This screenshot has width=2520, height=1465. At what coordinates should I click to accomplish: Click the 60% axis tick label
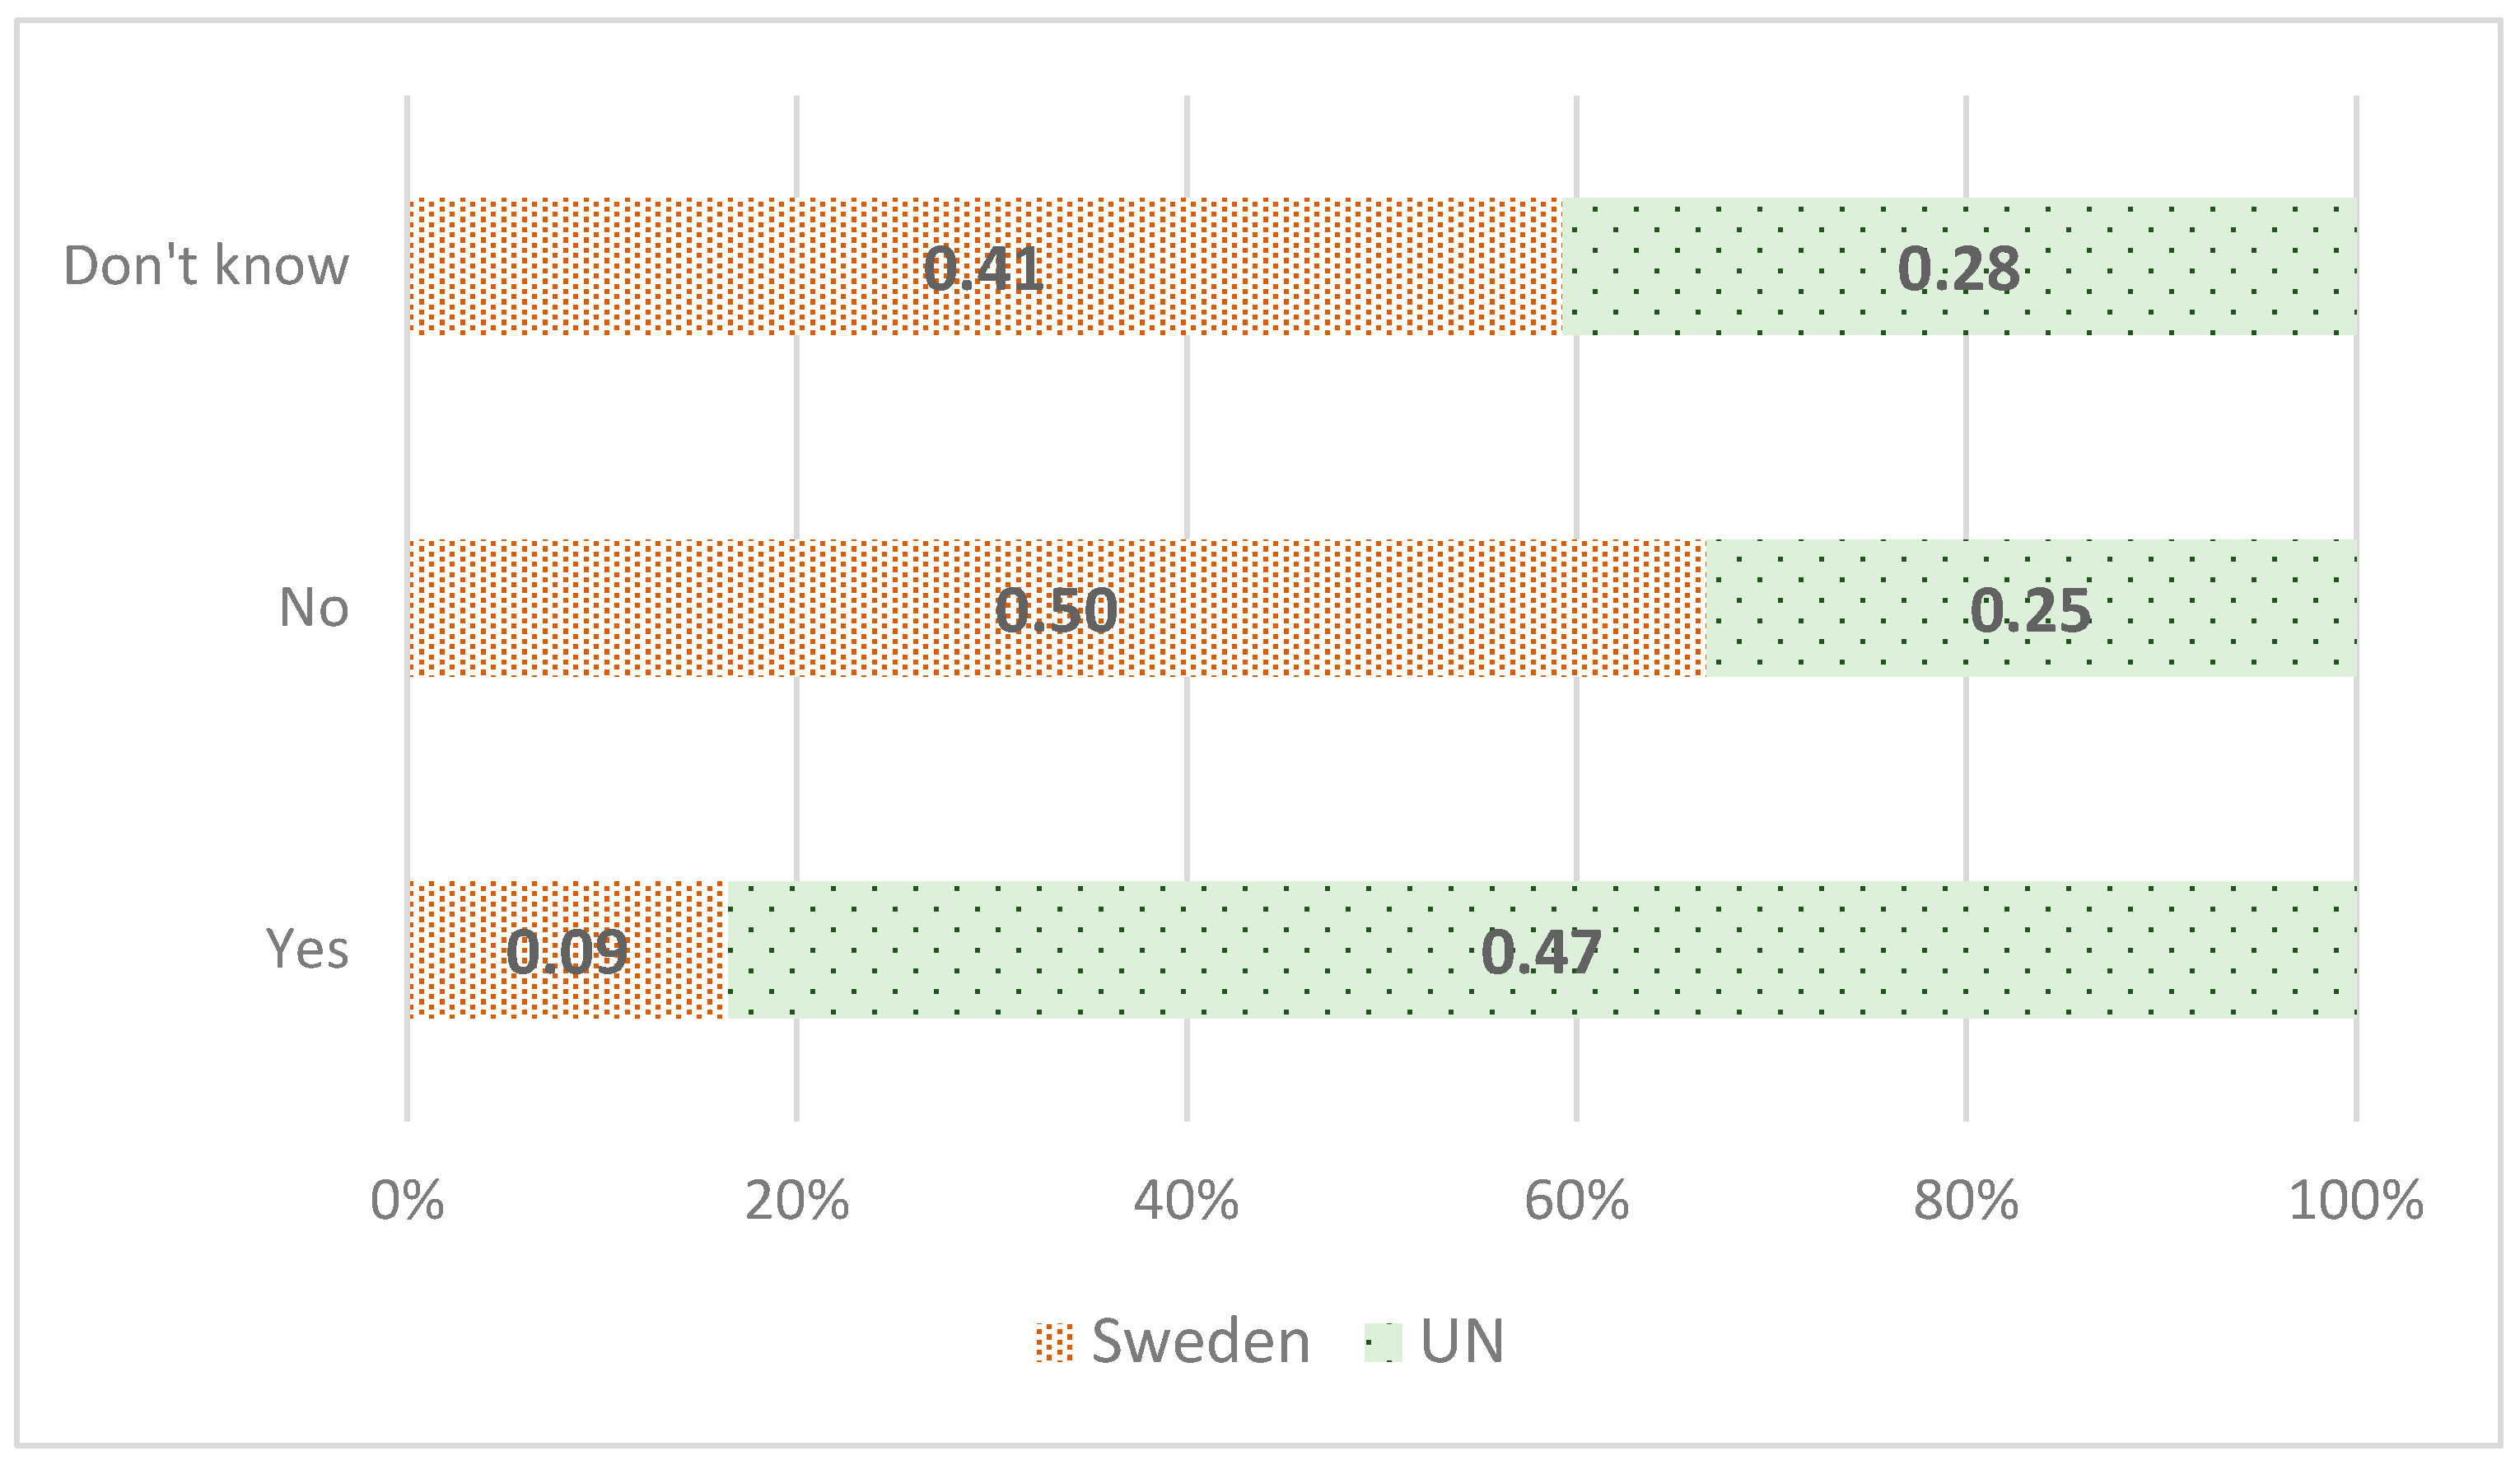pos(1576,1201)
